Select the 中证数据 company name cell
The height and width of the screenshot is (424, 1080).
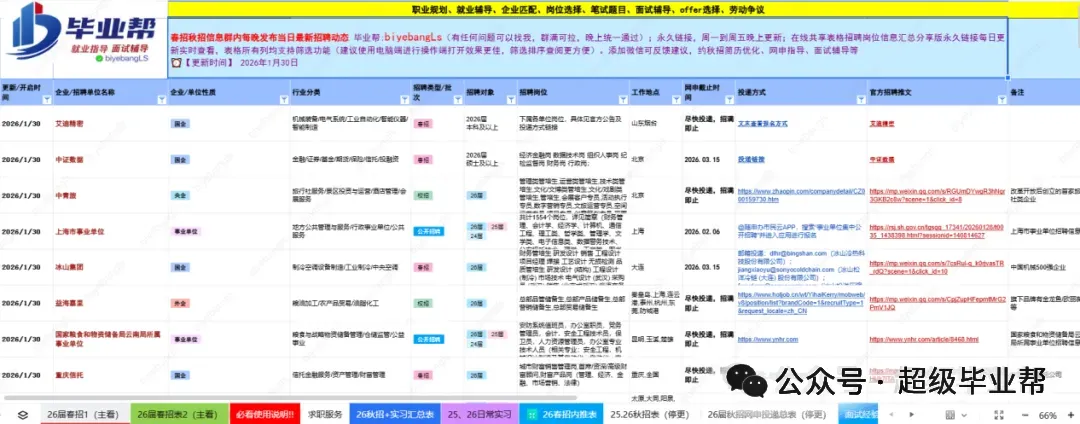pyautogui.click(x=111, y=159)
